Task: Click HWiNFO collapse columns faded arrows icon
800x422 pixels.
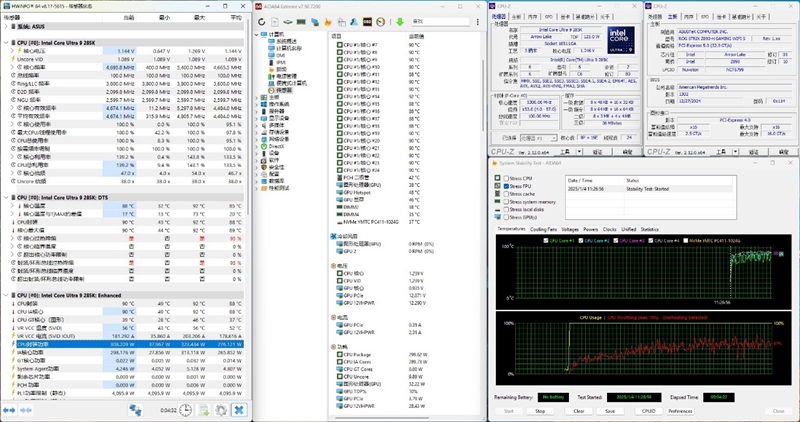Action: 26,410
